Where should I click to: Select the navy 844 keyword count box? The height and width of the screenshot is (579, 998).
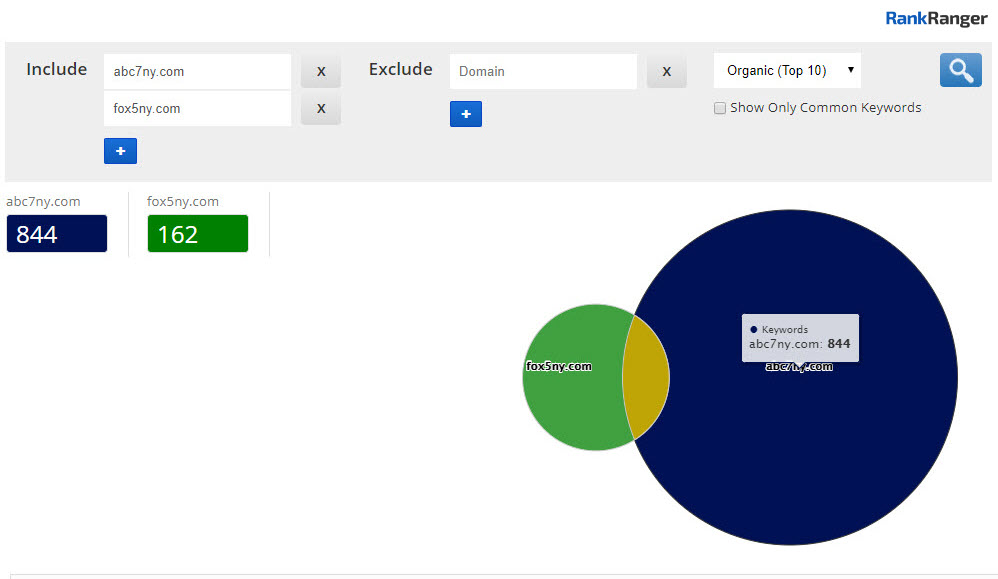pyautogui.click(x=57, y=234)
